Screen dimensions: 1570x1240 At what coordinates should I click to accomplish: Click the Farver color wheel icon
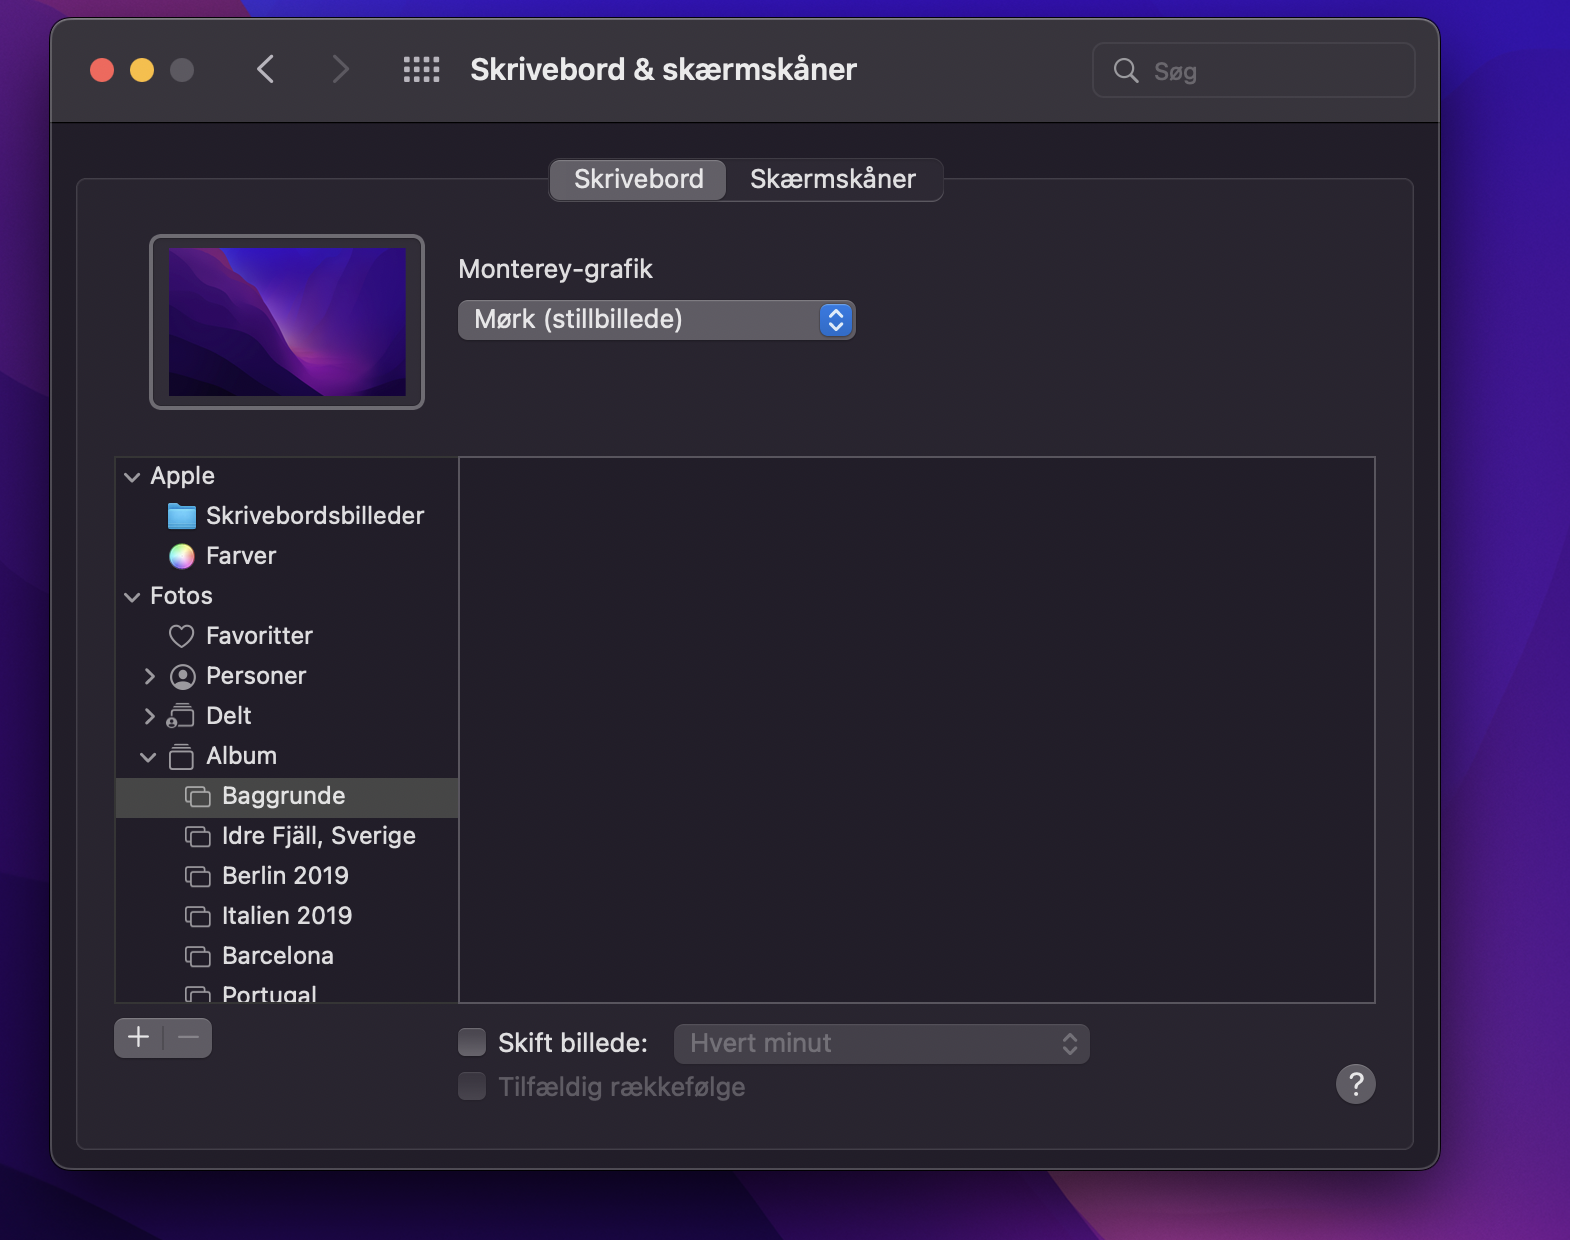pos(182,556)
